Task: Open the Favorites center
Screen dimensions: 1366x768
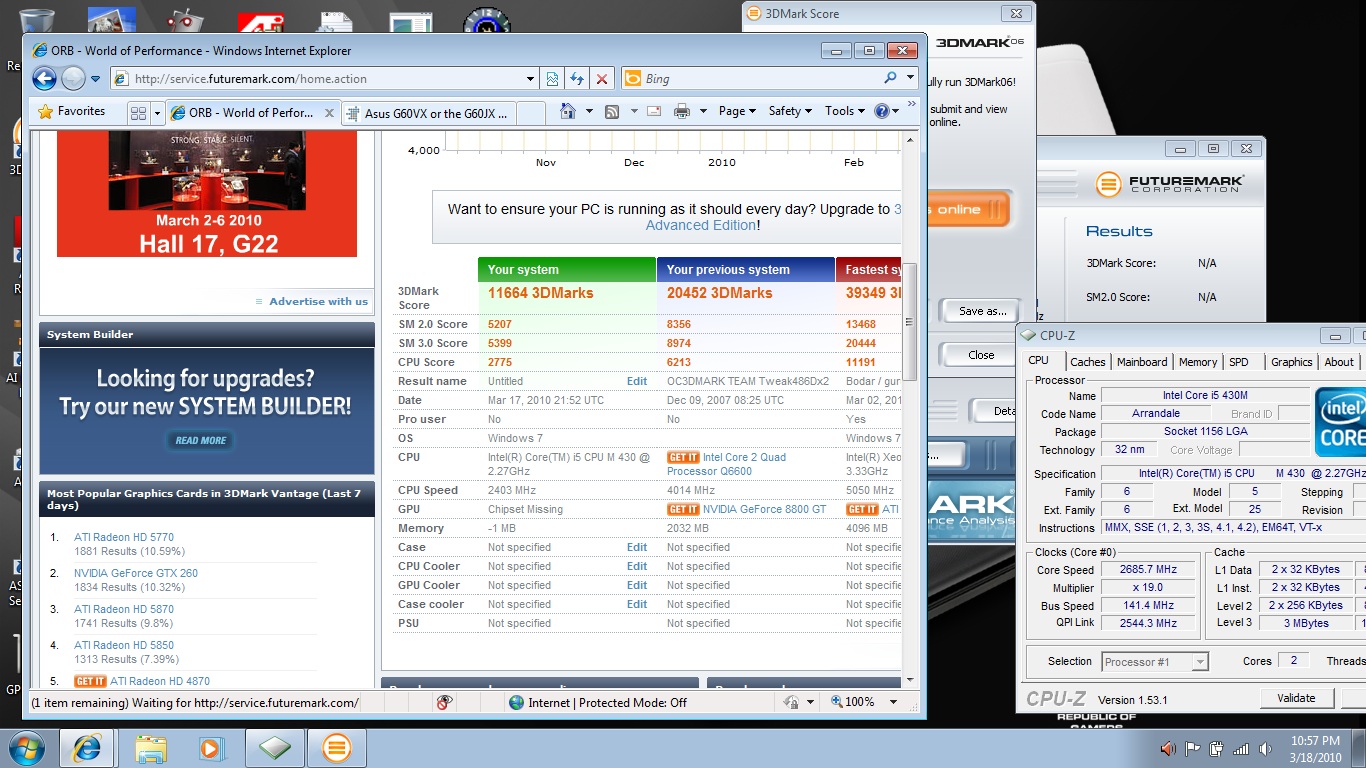Action: click(72, 112)
